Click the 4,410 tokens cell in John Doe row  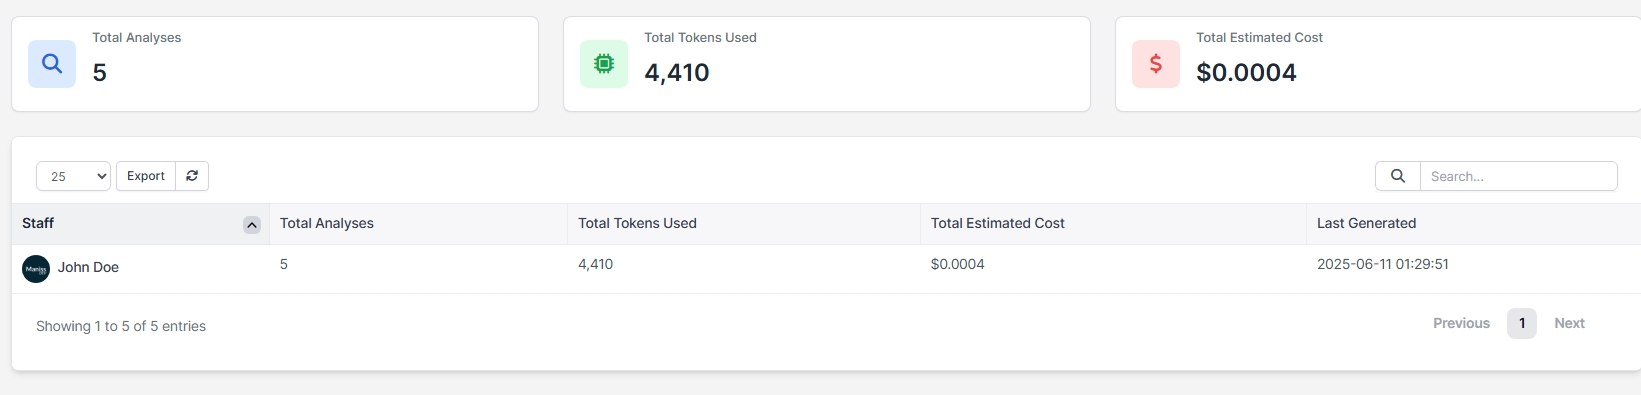click(x=596, y=264)
